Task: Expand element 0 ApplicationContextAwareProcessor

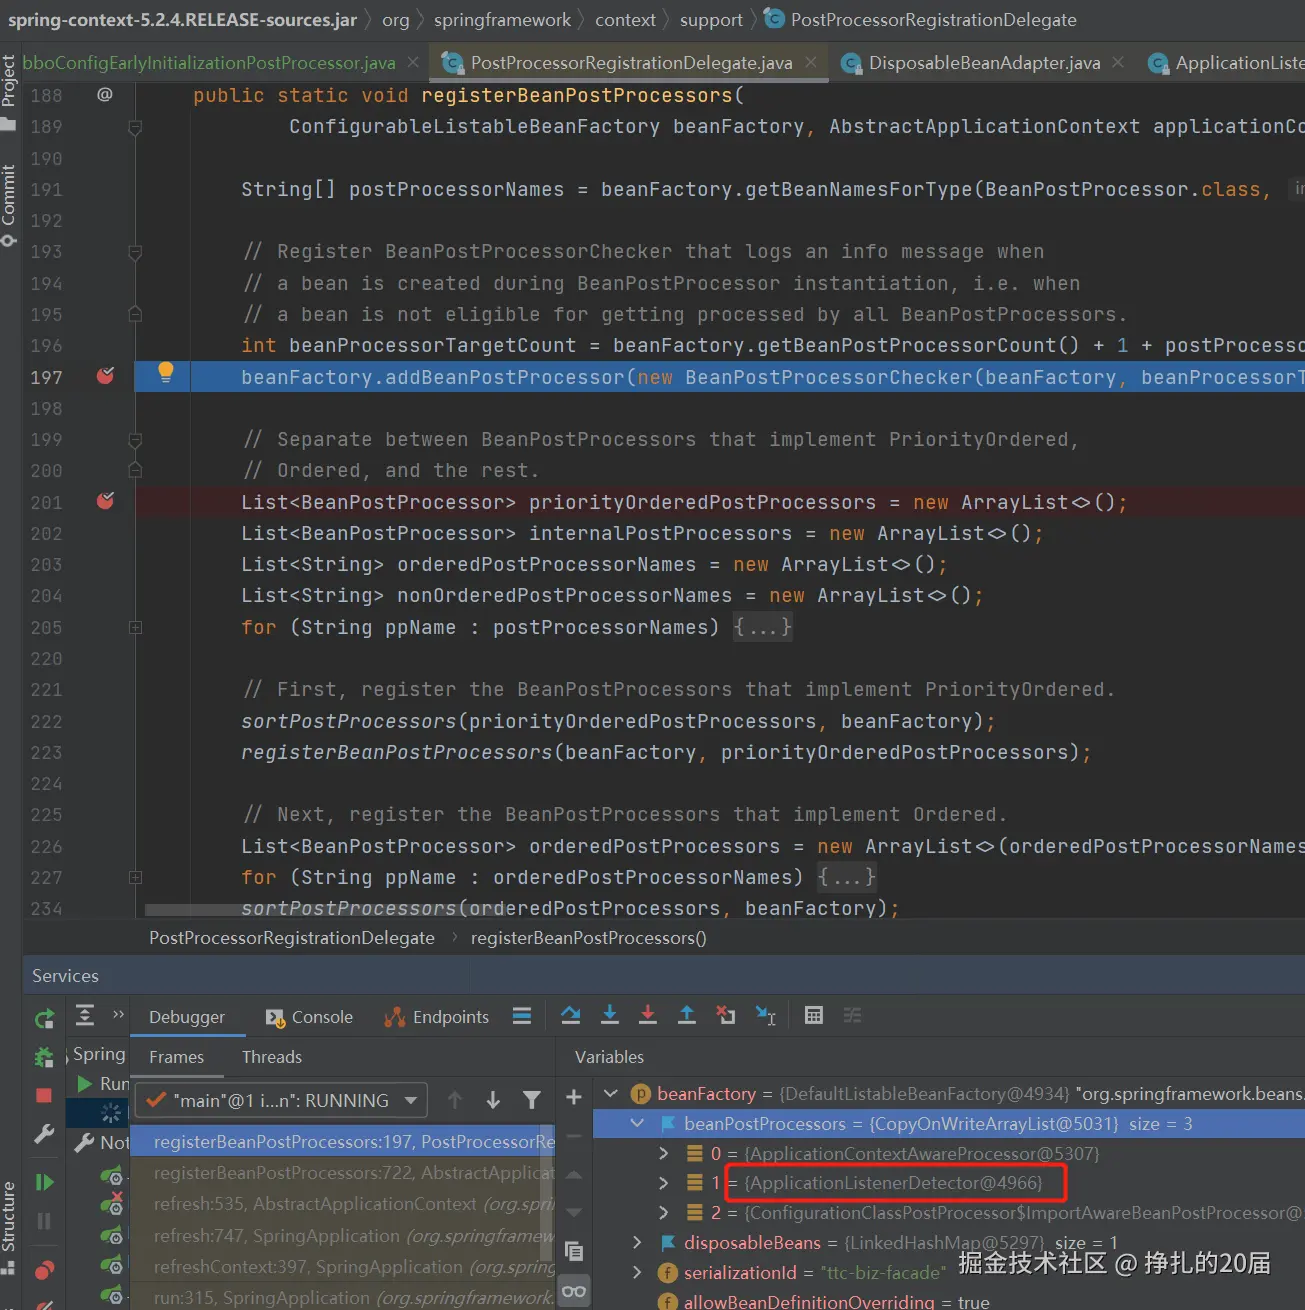Action: tap(663, 1154)
